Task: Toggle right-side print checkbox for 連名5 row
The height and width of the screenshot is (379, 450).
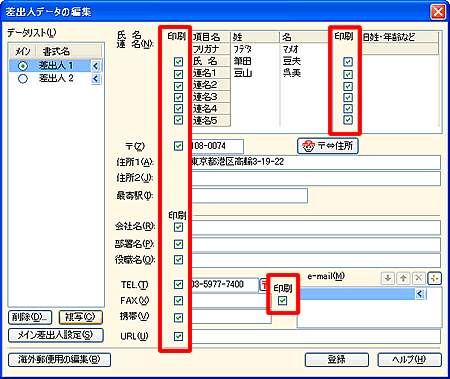Action: coord(348,120)
